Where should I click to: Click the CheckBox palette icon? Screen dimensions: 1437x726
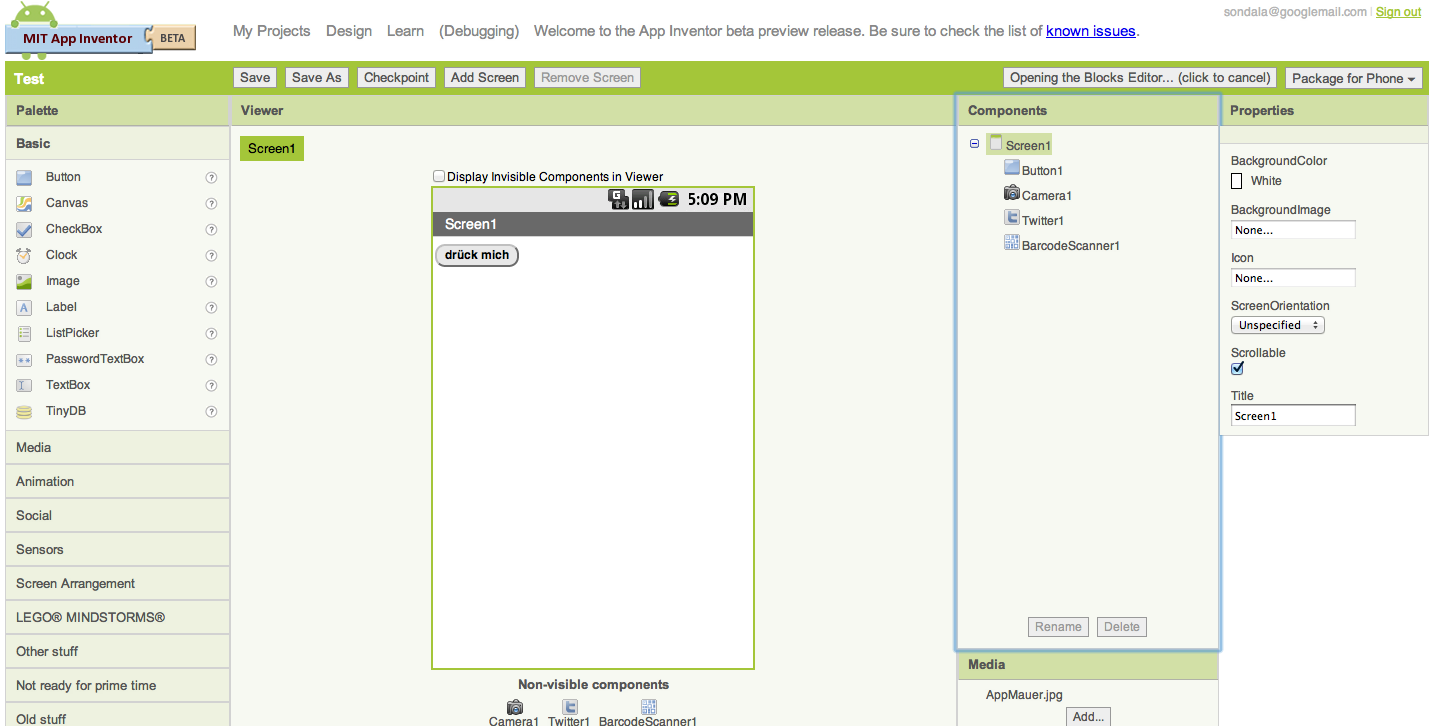[x=24, y=229]
